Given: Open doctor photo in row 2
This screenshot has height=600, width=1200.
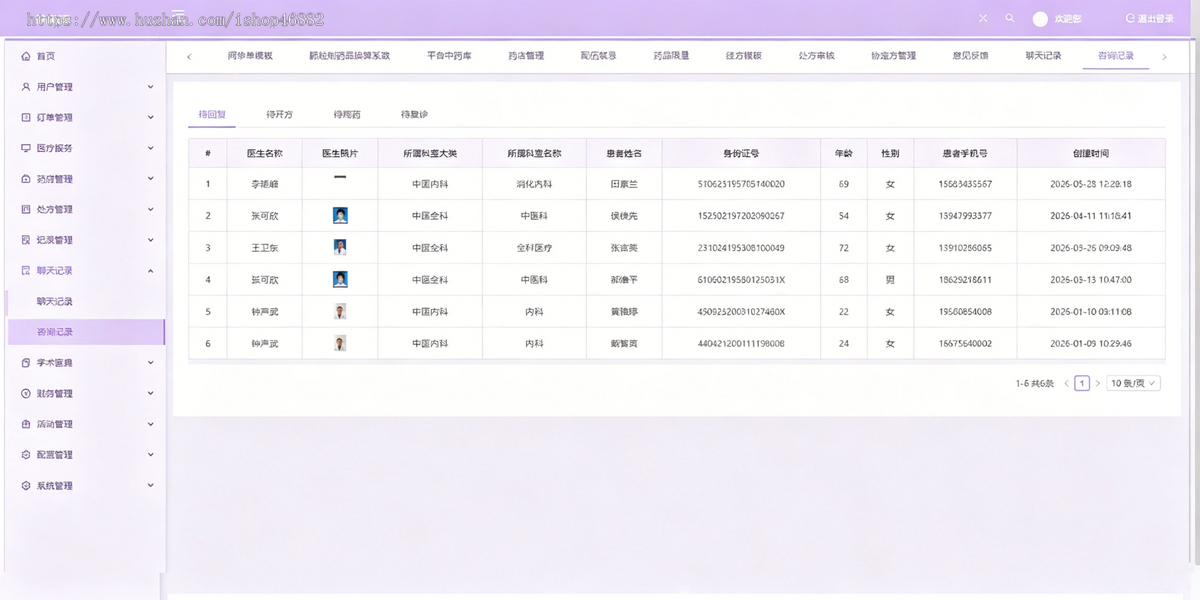Looking at the screenshot, I should [x=340, y=216].
